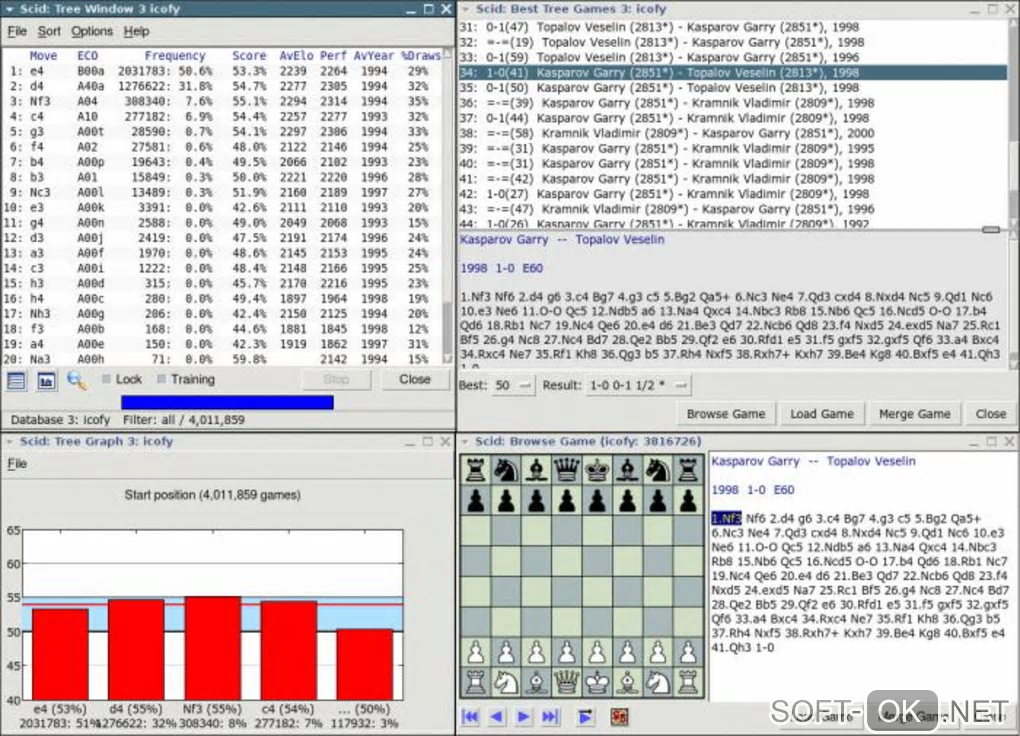Screen dimensions: 1020x736
Task: Click Close button in Best Tree Games
Action: click(x=991, y=414)
